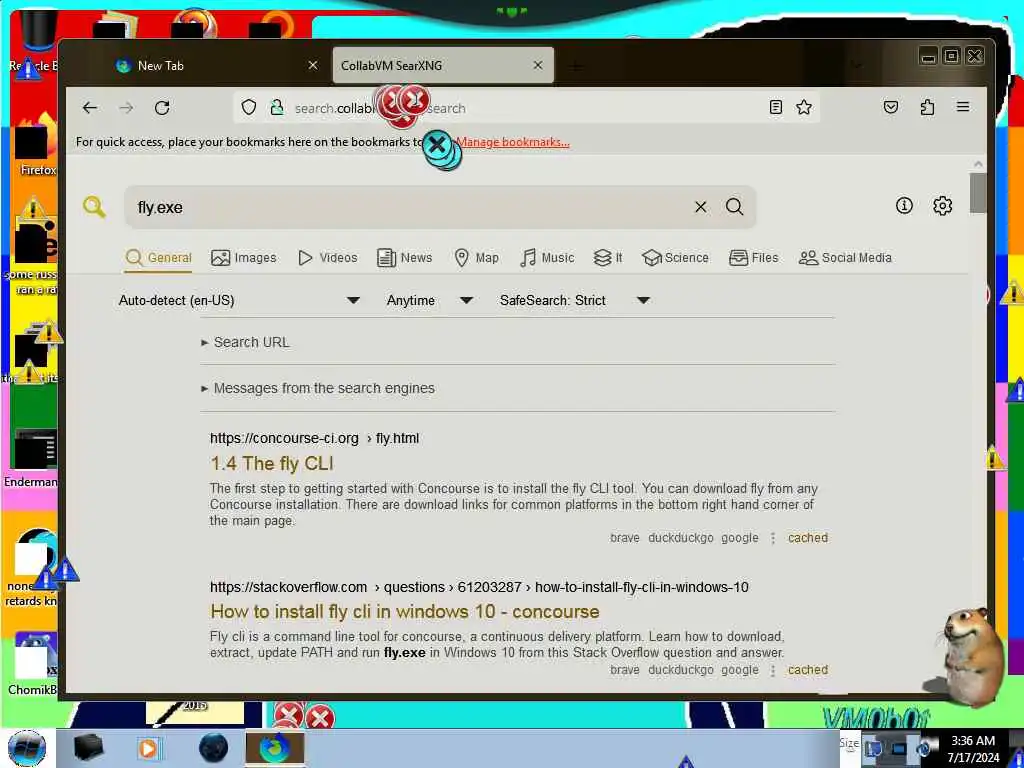Image resolution: width=1024 pixels, height=768 pixels.
Task: Click the SearXNG logo magnifier icon
Action: click(95, 207)
